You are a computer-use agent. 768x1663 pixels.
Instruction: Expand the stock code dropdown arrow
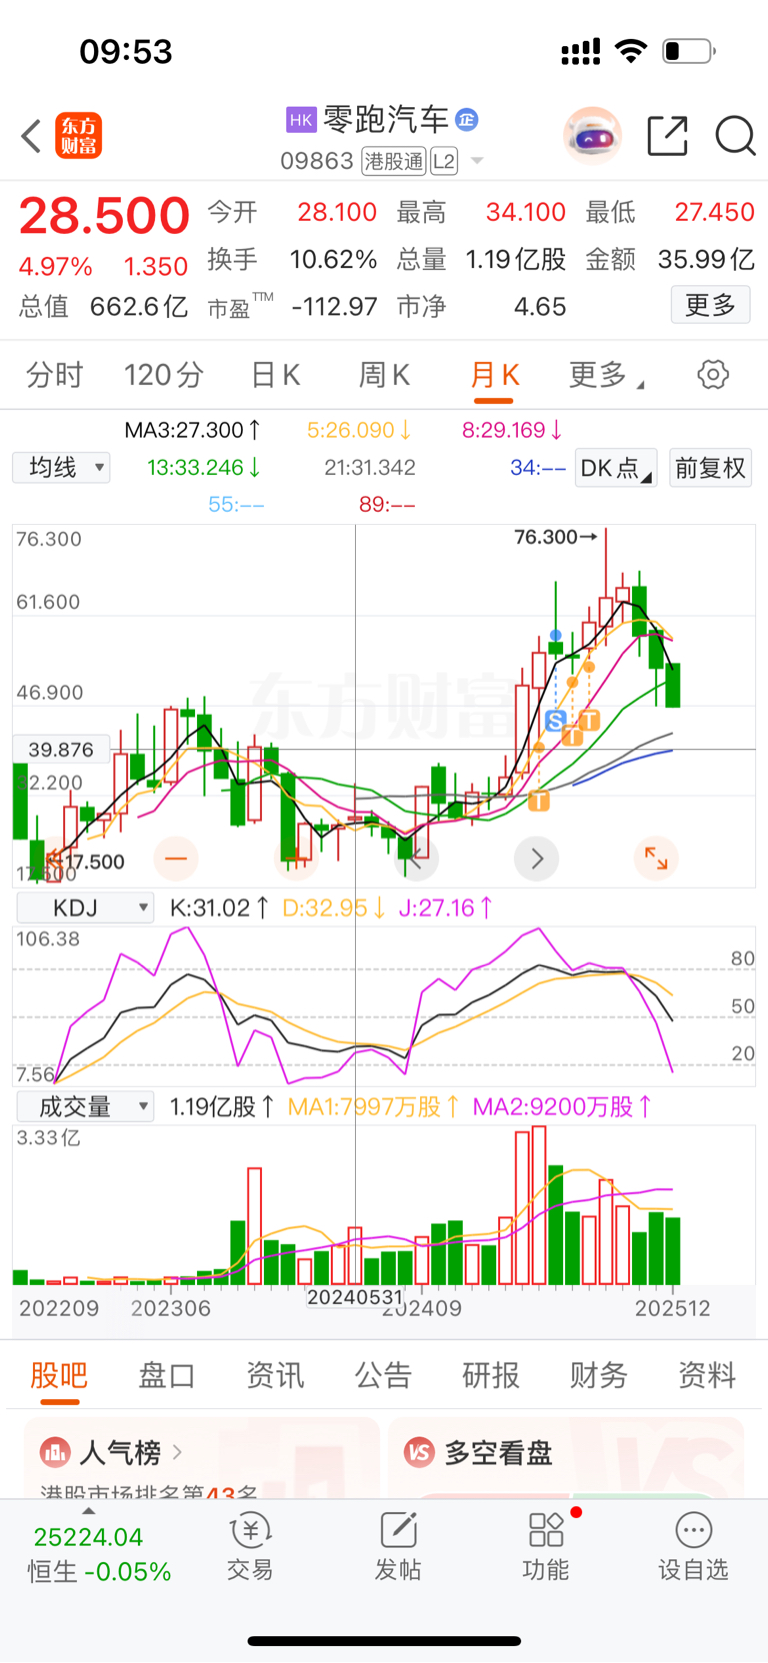click(x=477, y=161)
